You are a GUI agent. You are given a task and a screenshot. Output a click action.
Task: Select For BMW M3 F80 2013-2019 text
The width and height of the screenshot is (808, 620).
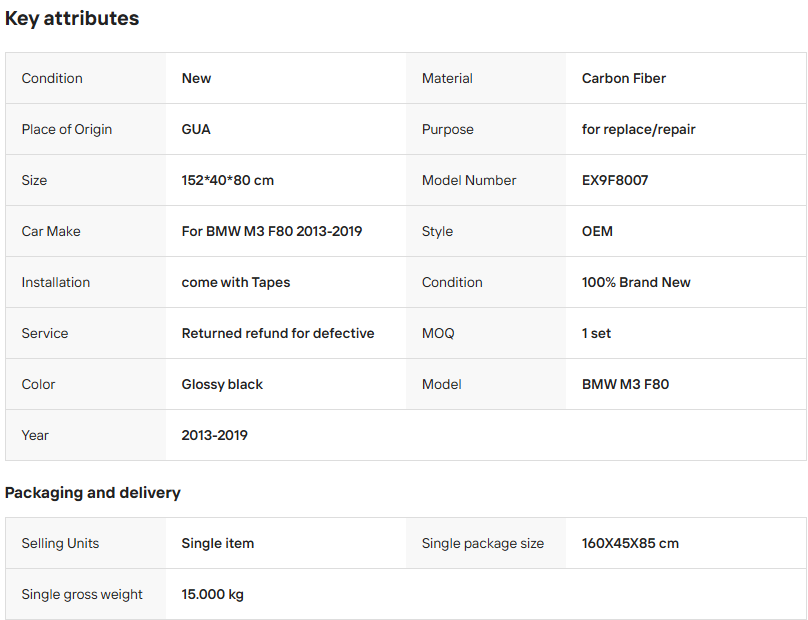pyautogui.click(x=271, y=231)
